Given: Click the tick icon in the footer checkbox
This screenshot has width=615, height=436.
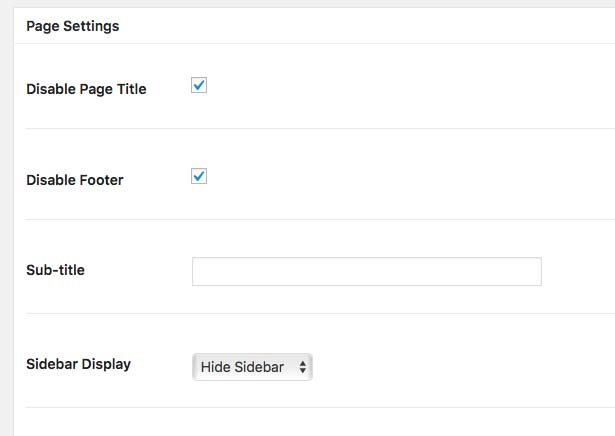Looking at the screenshot, I should point(199,176).
